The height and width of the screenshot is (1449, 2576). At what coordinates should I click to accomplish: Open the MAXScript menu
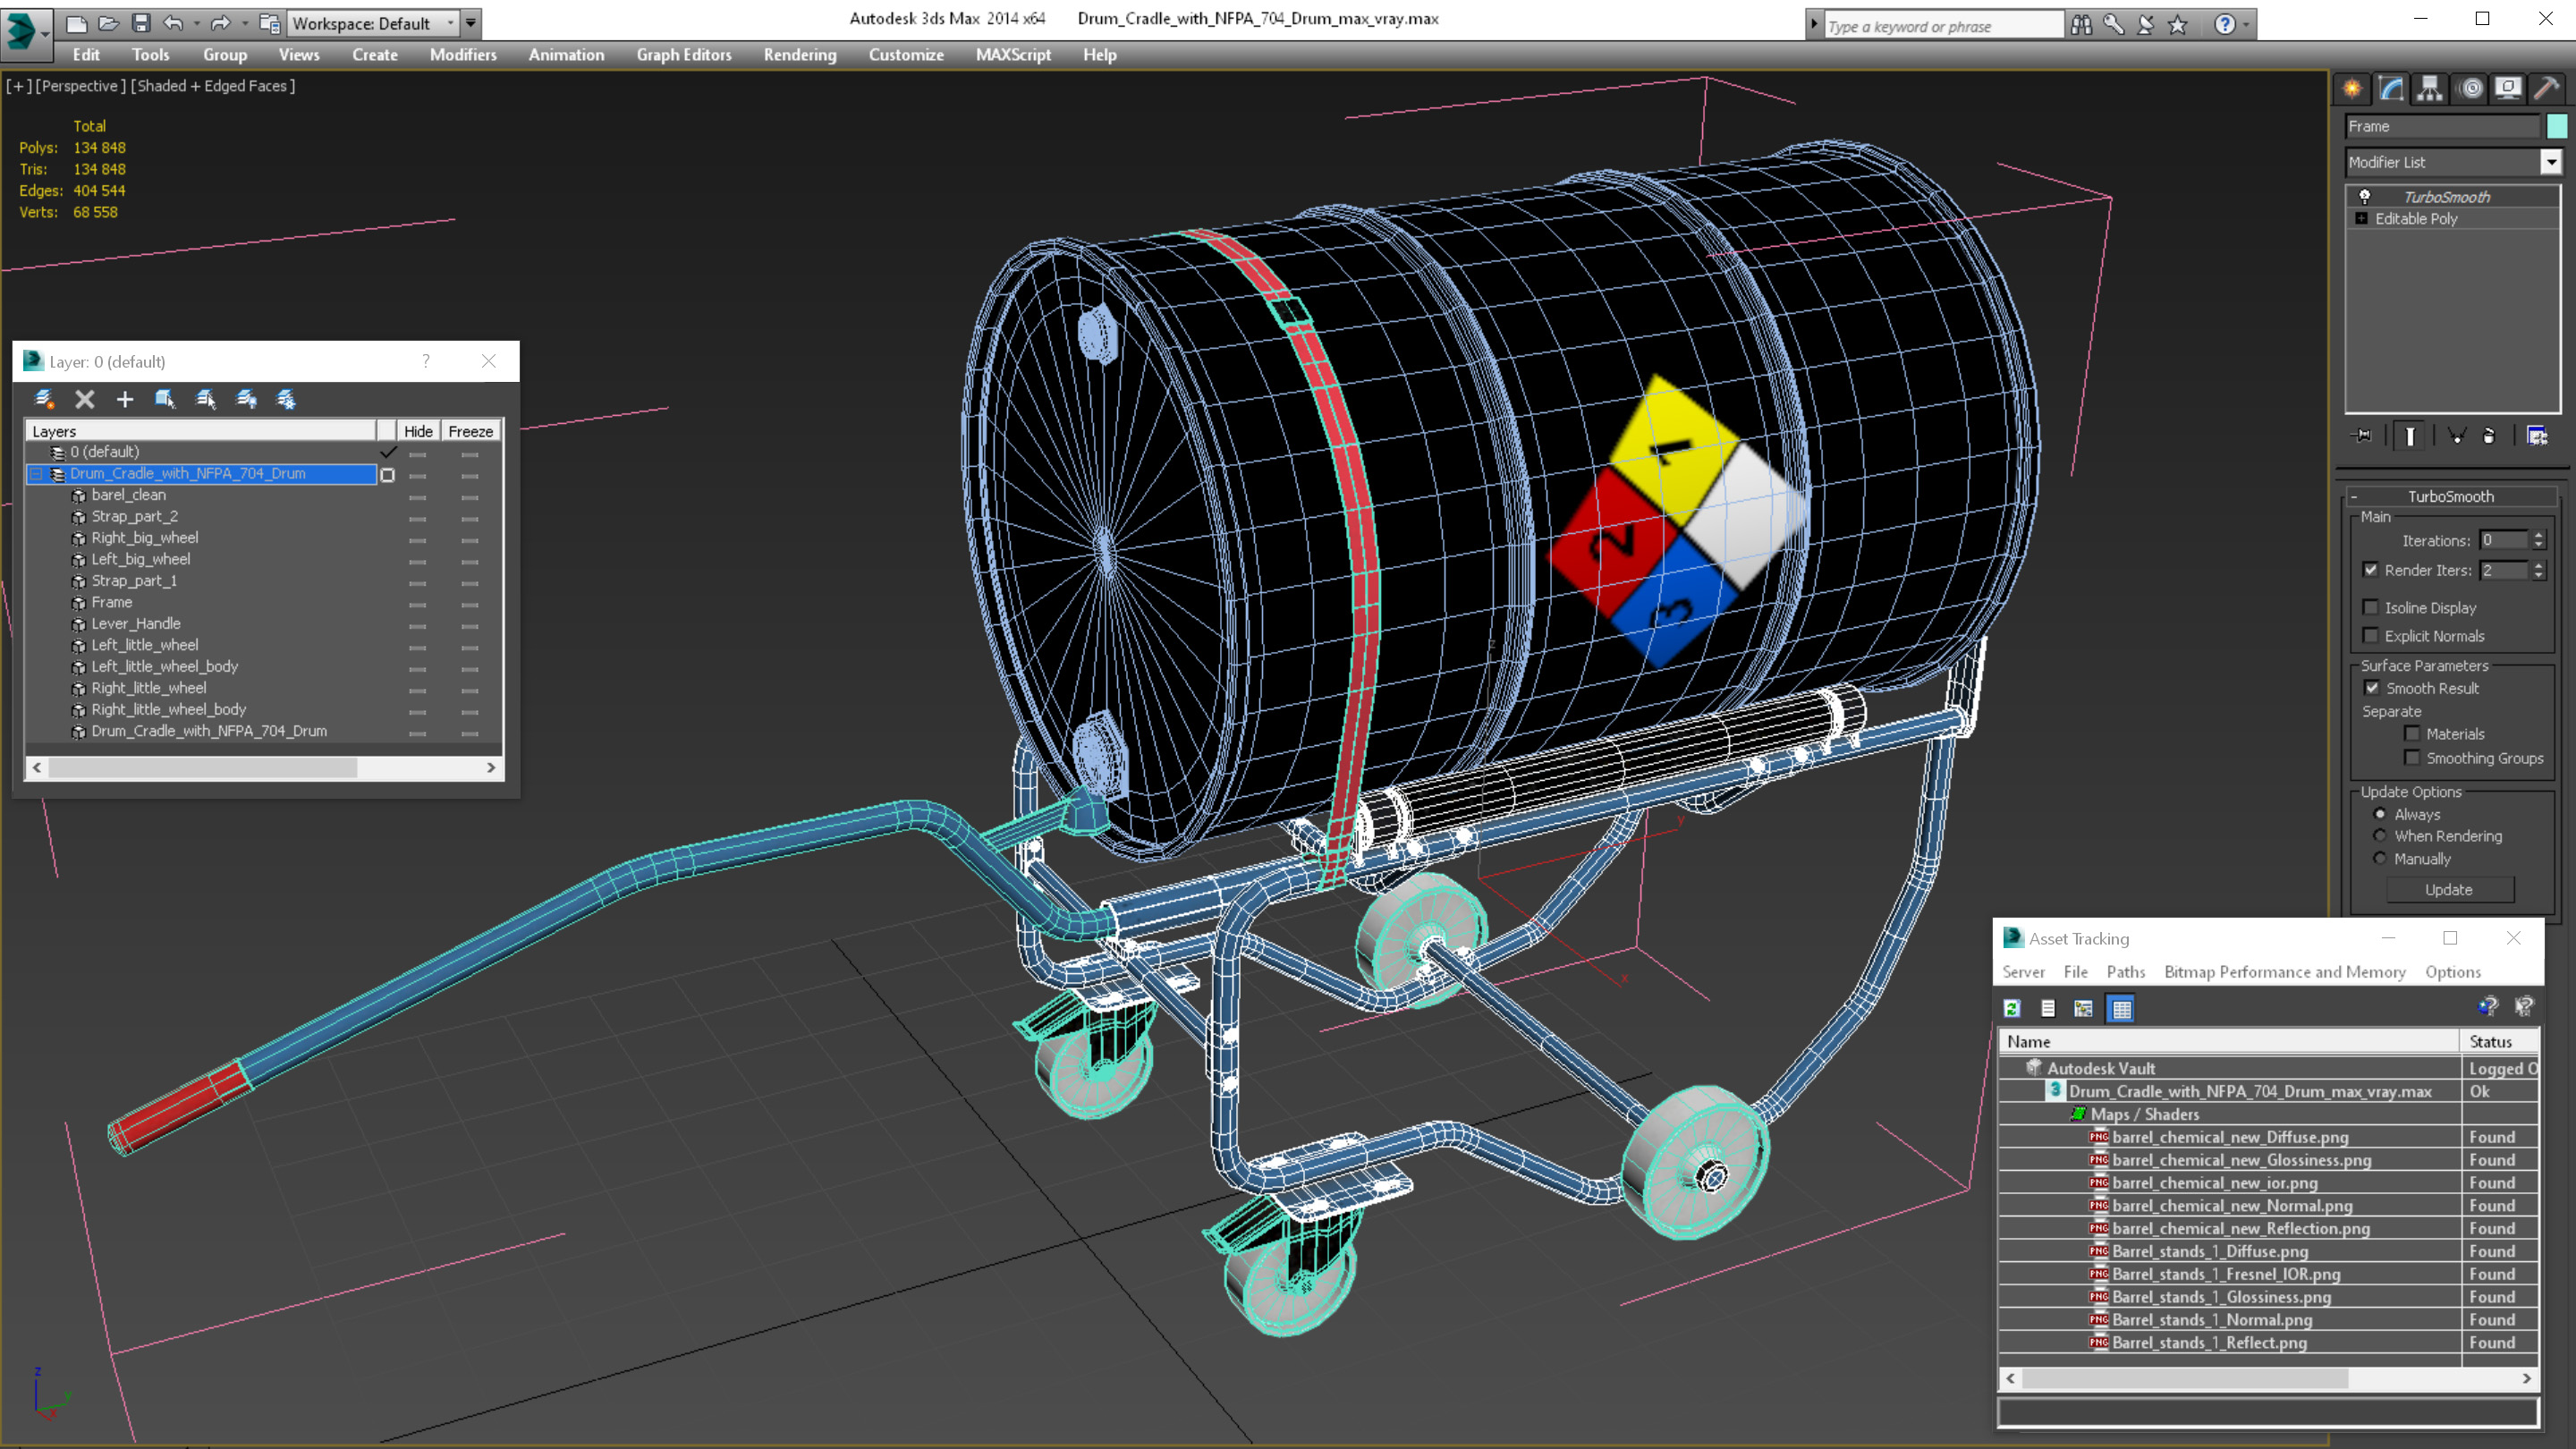click(1013, 55)
